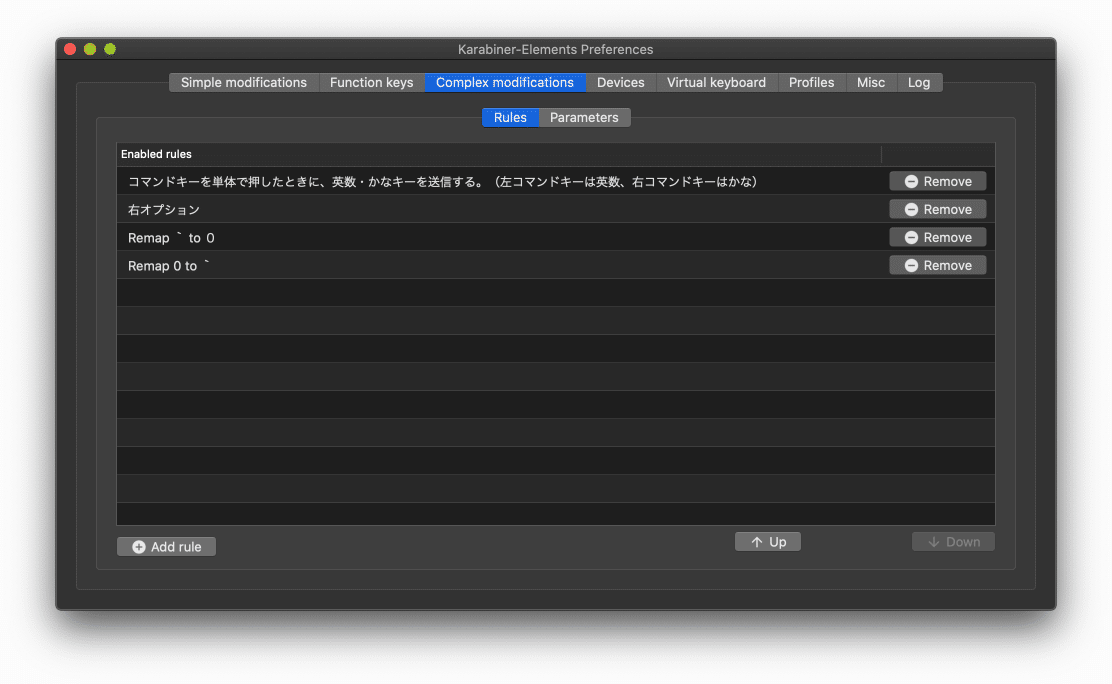This screenshot has height=684, width=1112.
Task: Switch to the Virtual keyboard tab
Action: tap(716, 82)
